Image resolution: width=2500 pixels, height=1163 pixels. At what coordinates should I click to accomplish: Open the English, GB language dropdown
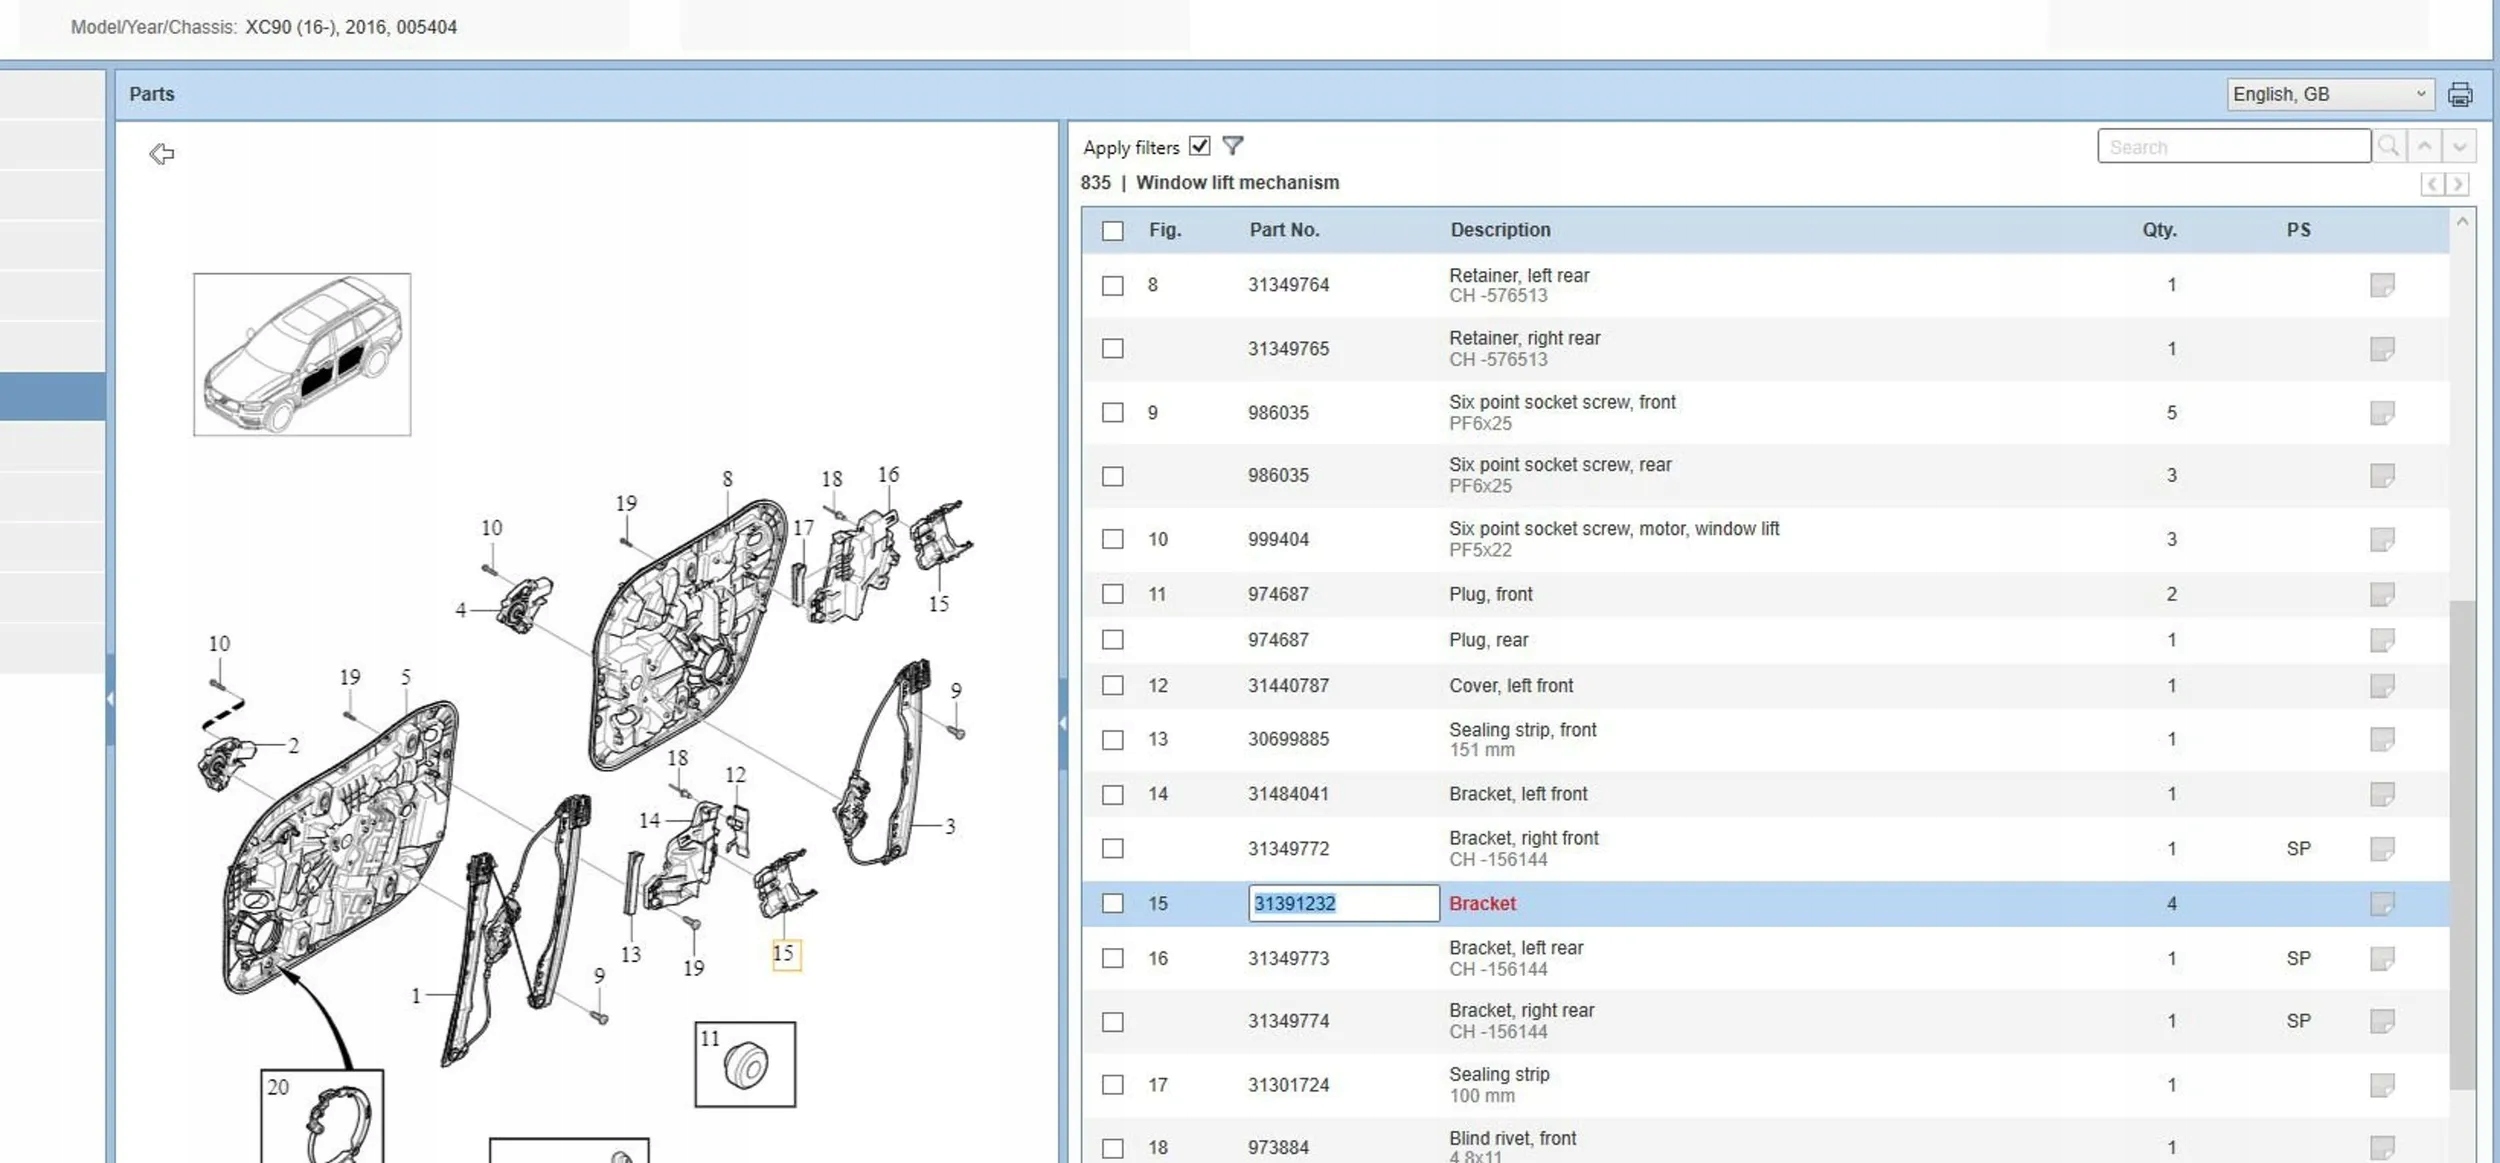2329,94
